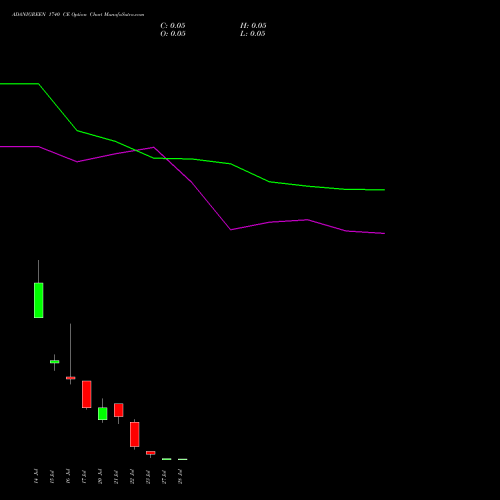Viewport: 500px width, 500px height.
Task: Click the low value L: 0.05
Action: [x=253, y=34]
